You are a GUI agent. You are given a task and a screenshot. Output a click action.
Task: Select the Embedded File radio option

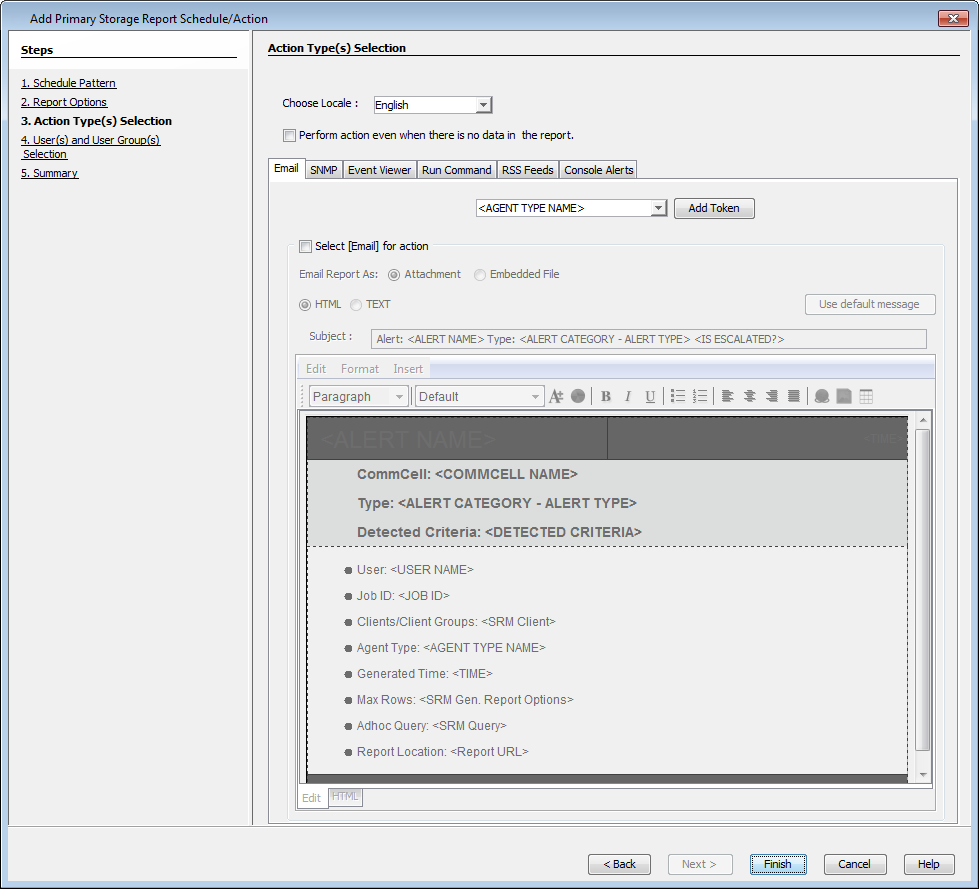click(479, 274)
